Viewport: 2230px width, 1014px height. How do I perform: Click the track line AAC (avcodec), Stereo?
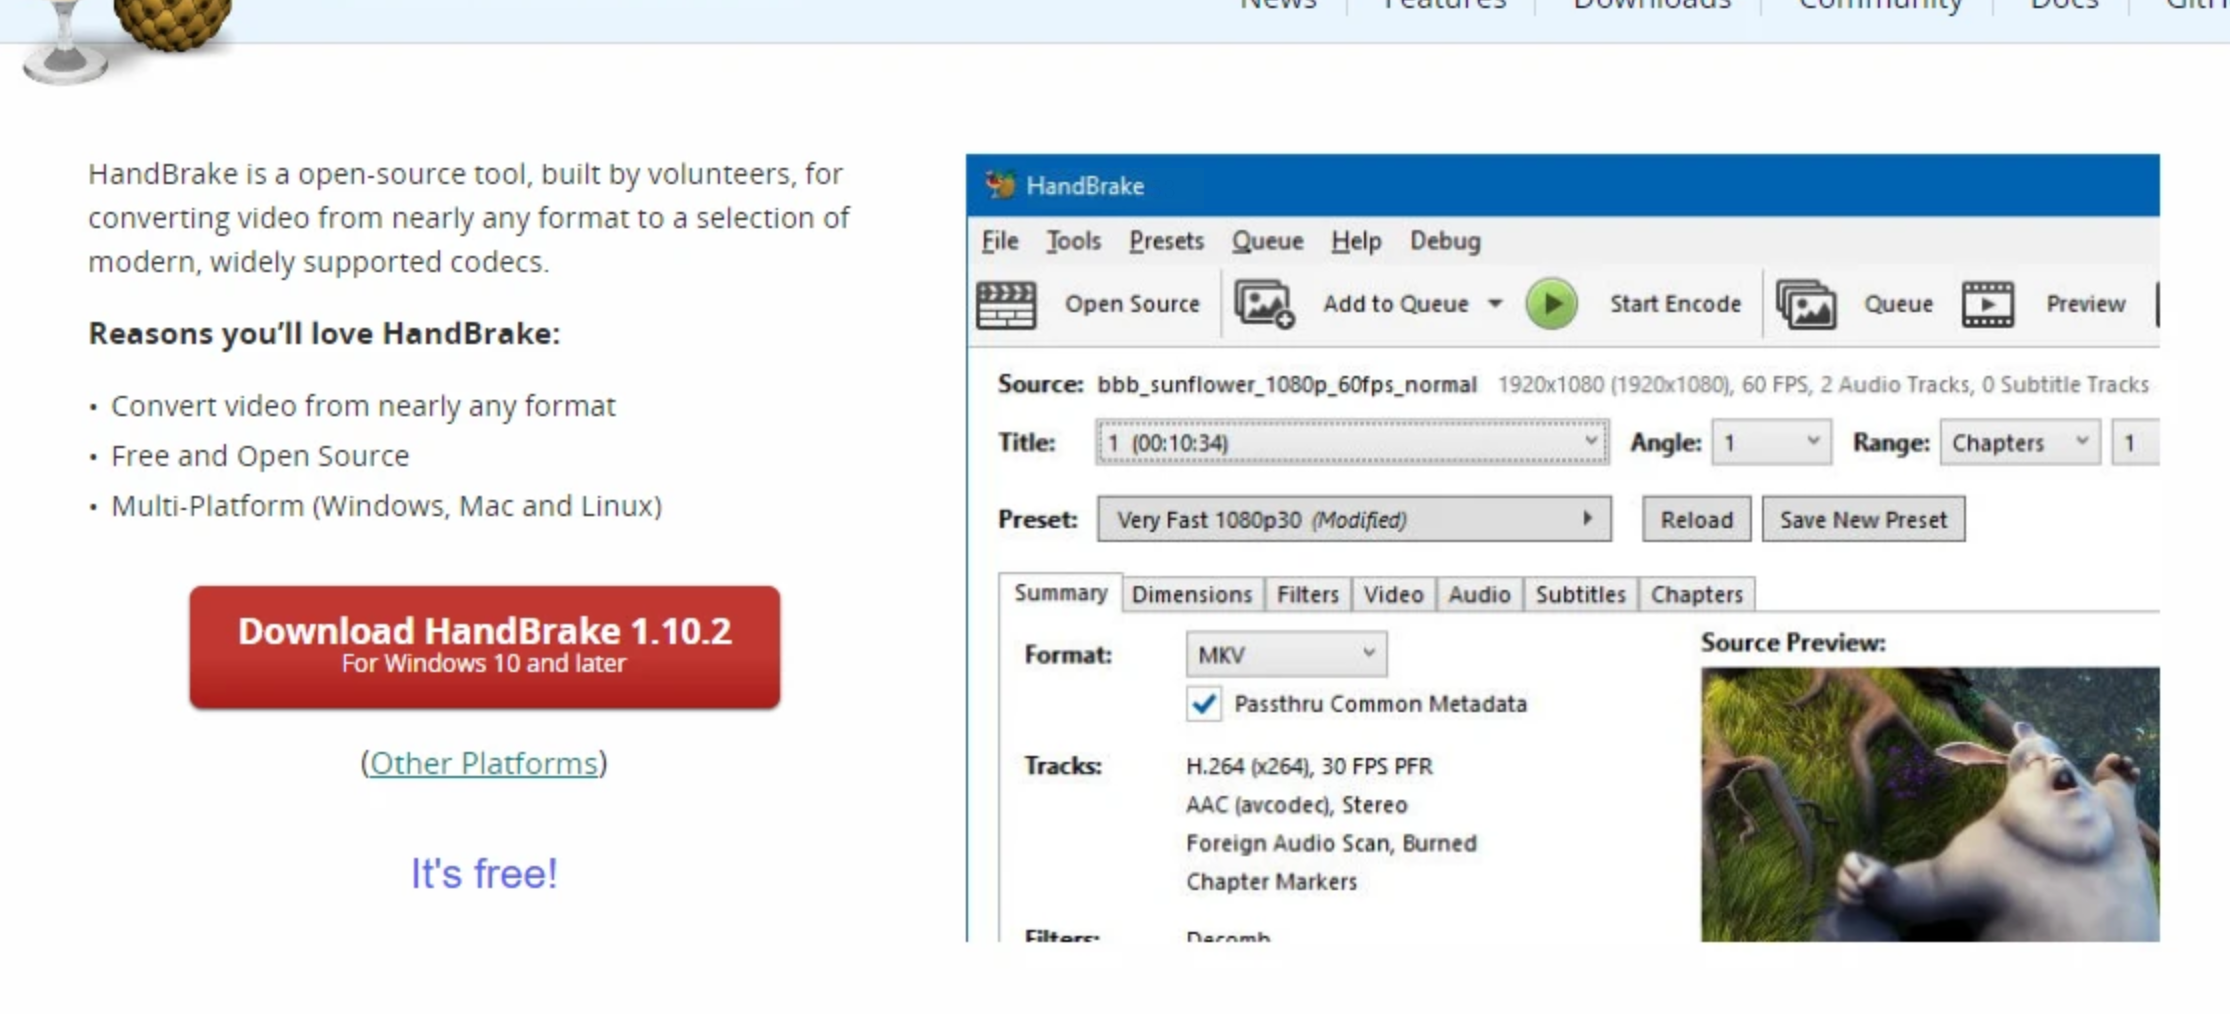click(x=1296, y=805)
